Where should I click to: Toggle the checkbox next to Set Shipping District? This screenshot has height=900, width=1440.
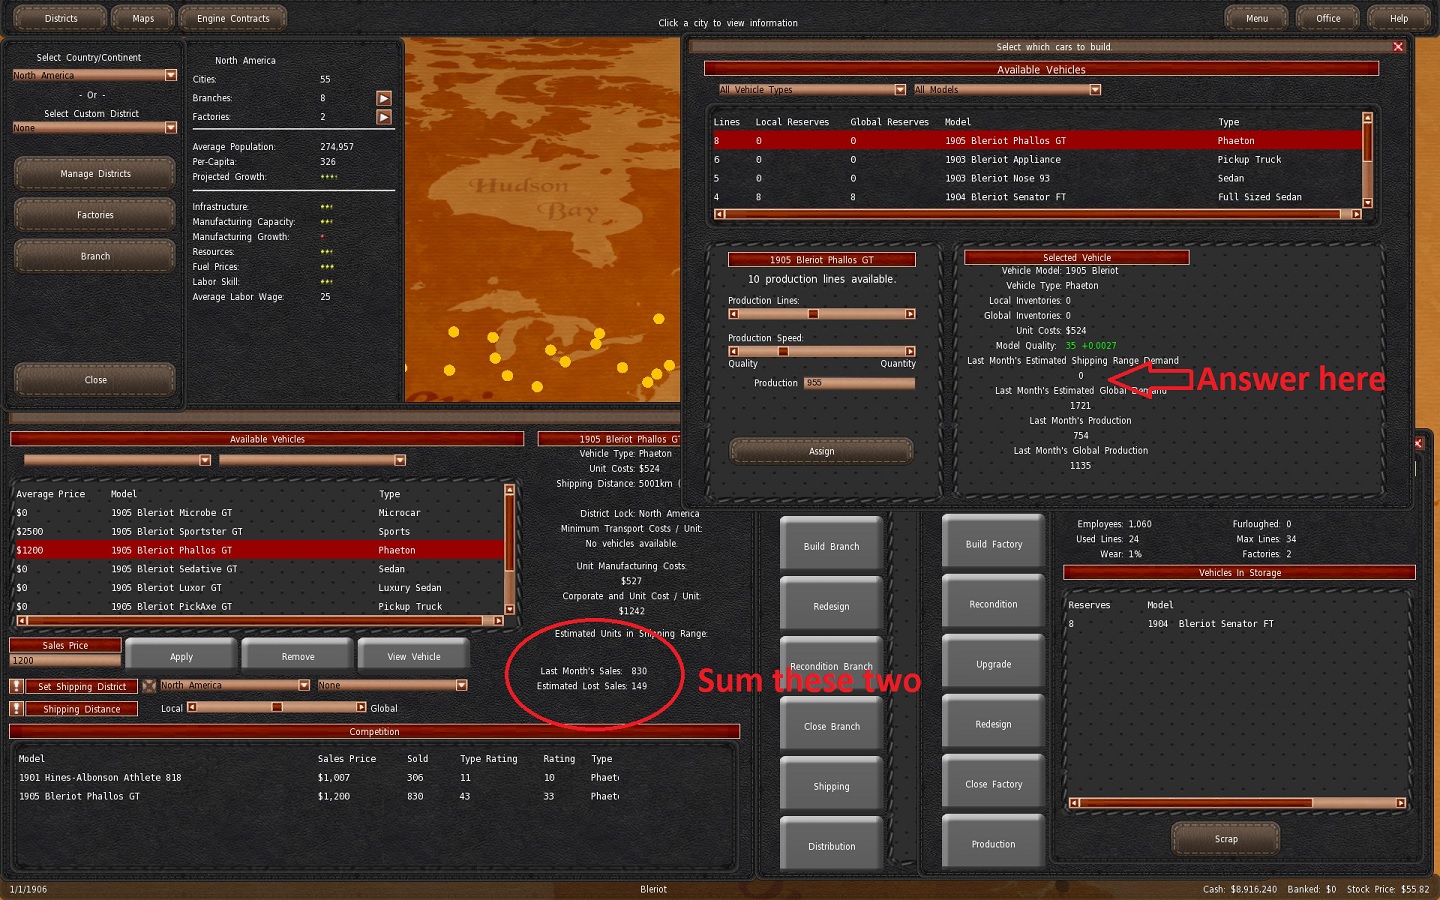pos(149,686)
